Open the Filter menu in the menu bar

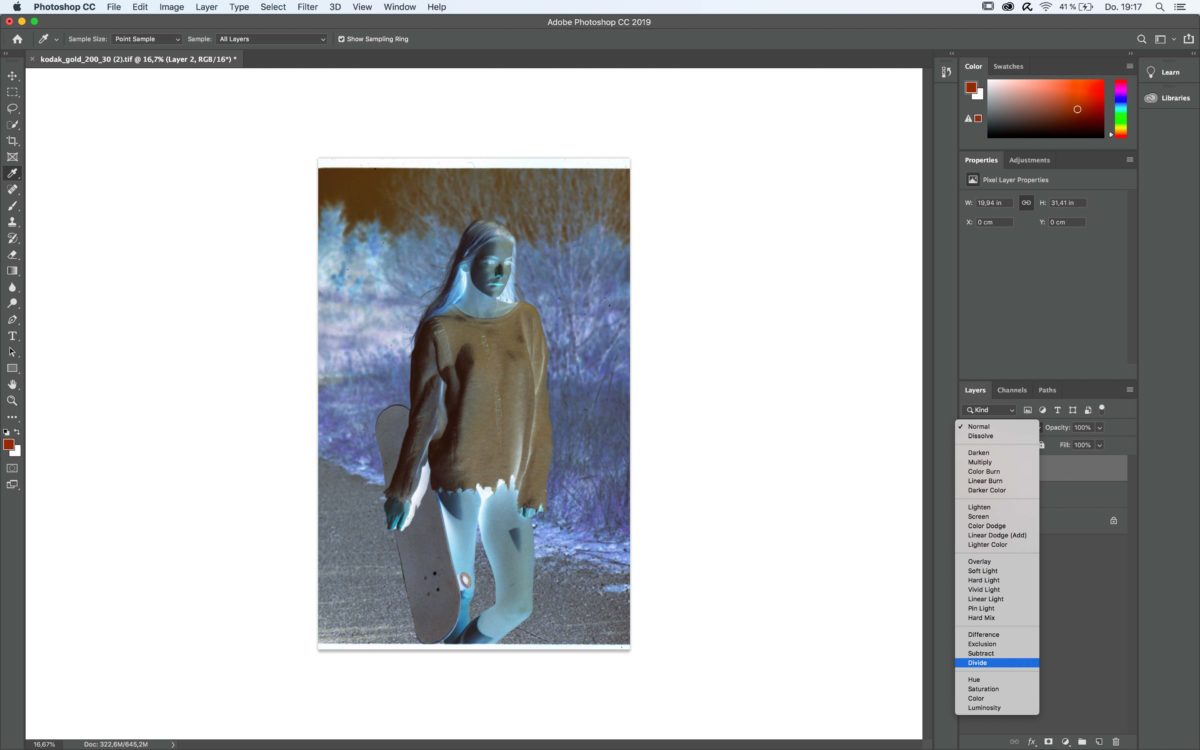point(307,7)
